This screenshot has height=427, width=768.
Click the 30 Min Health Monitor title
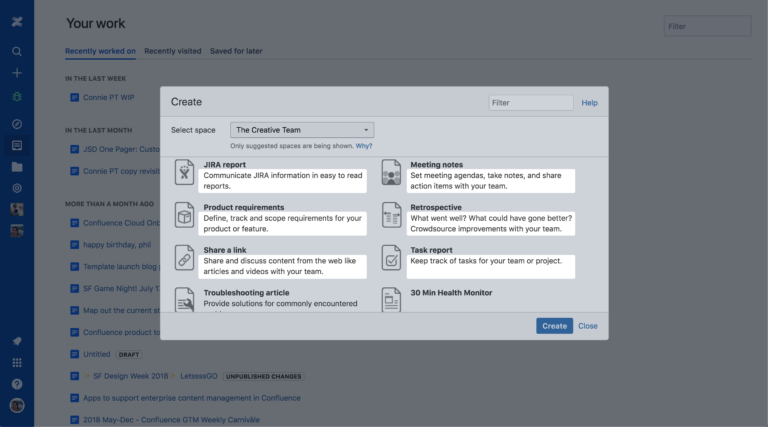451,292
